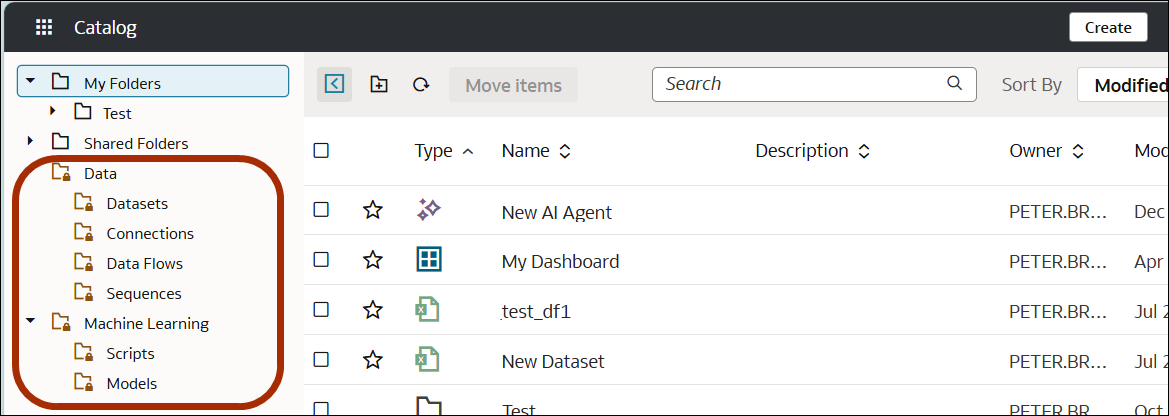Select the New Dataset row checkbox
1169x416 pixels.
(x=321, y=359)
